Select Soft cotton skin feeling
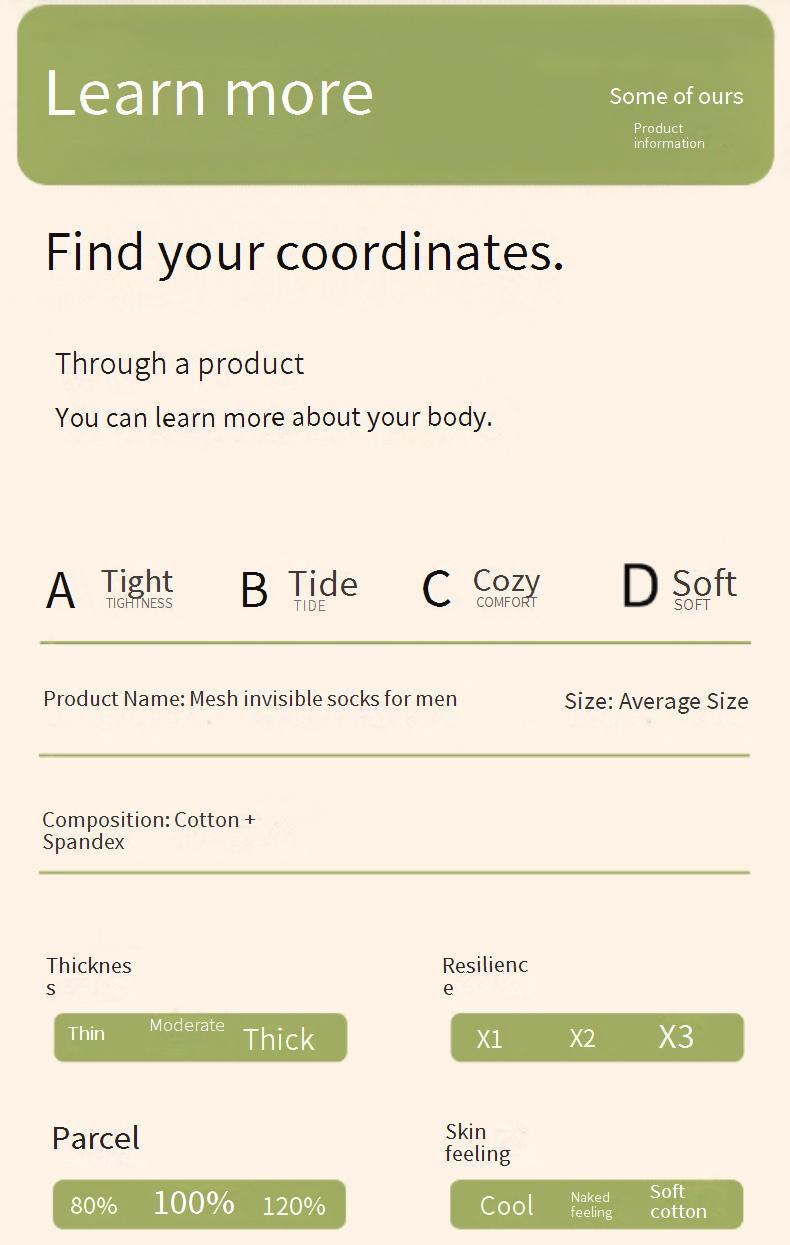Image resolution: width=790 pixels, height=1245 pixels. coord(678,1202)
